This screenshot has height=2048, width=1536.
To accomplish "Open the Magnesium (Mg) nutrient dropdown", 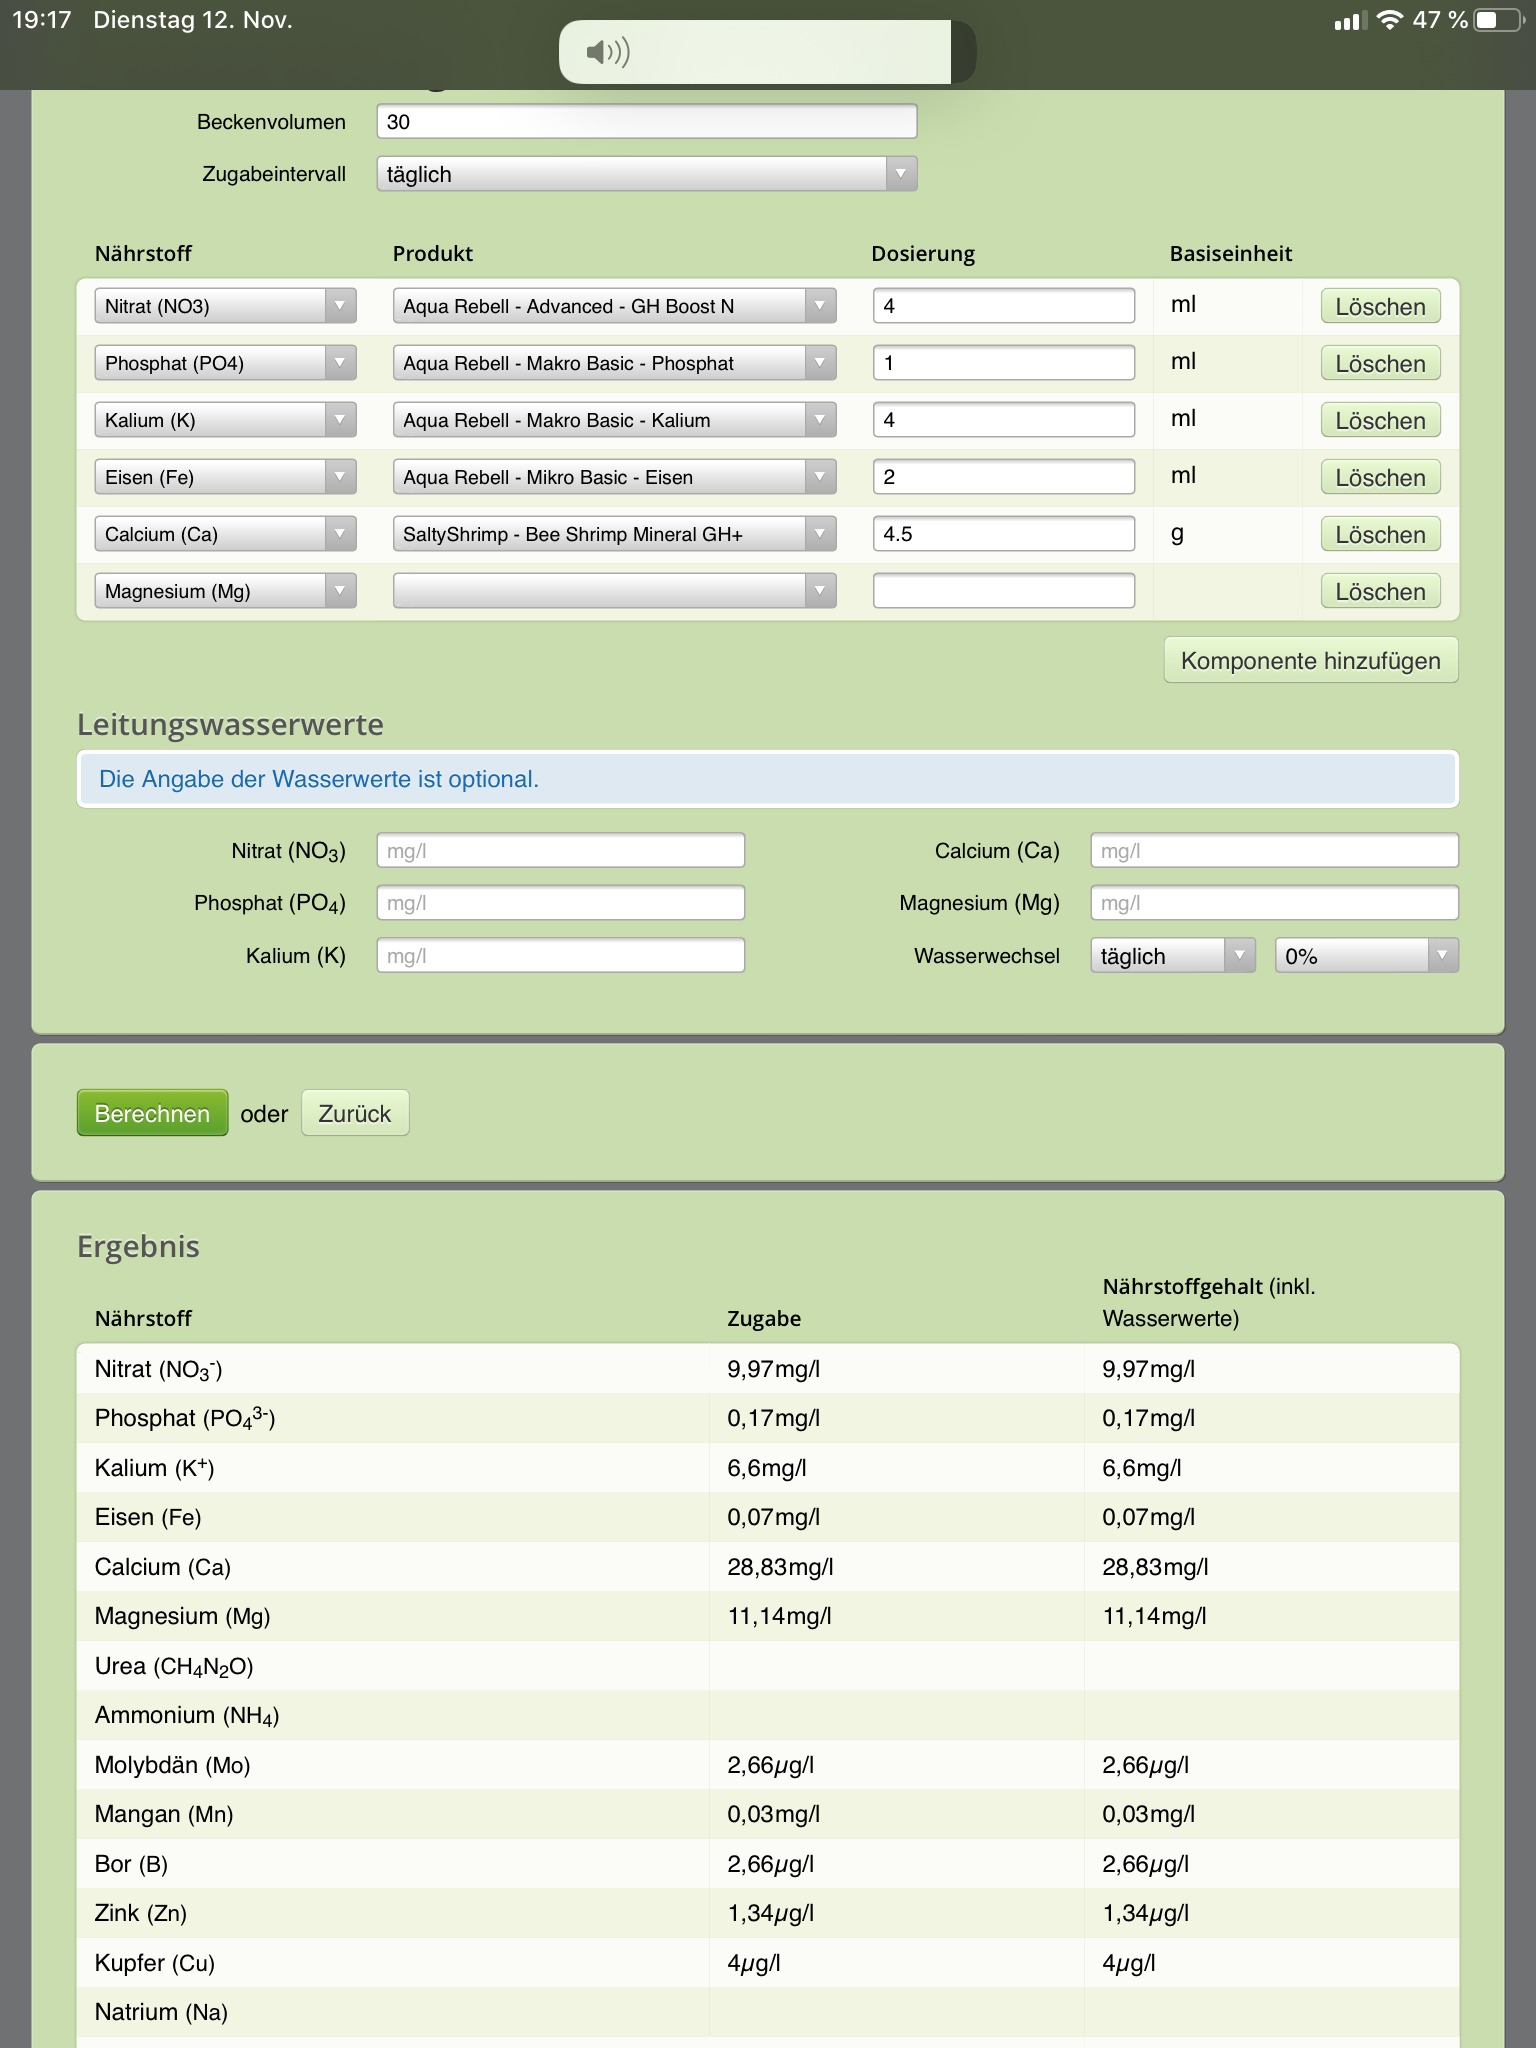I will click(225, 591).
